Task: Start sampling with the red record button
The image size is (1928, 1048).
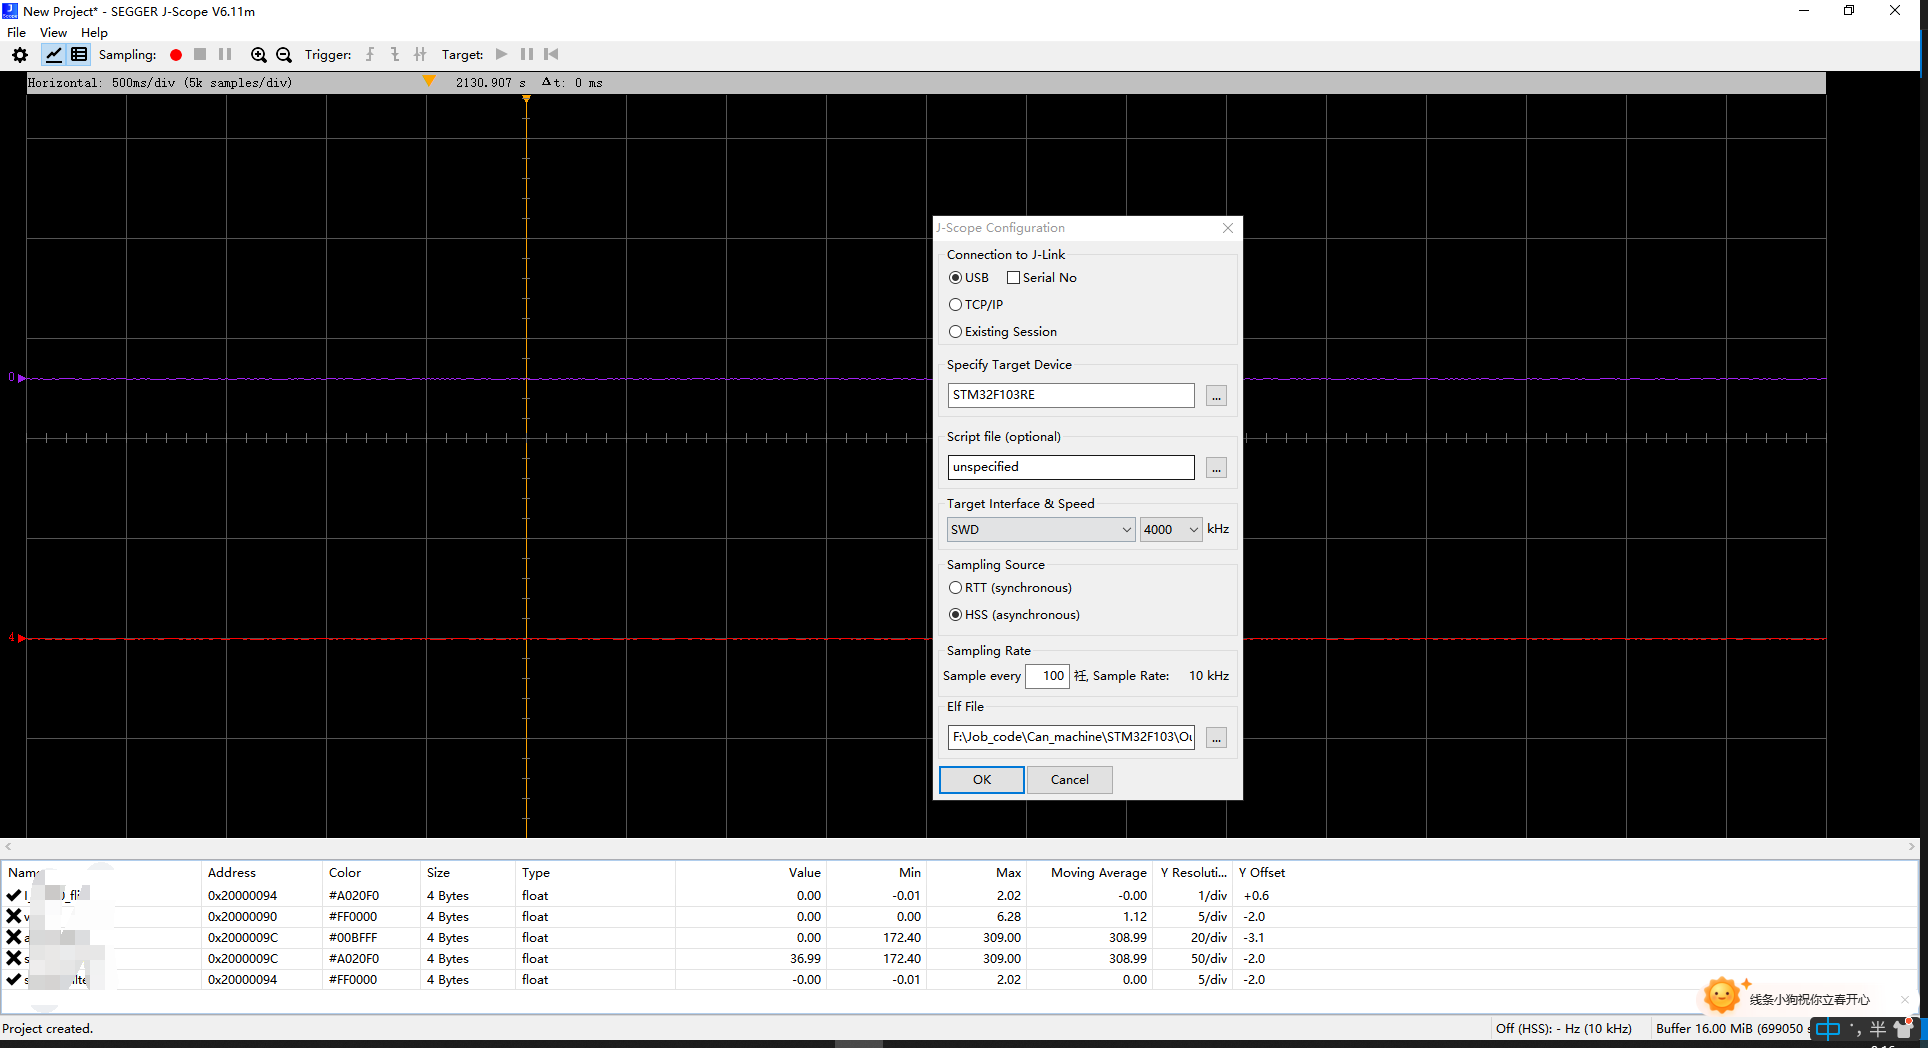Action: click(x=176, y=55)
